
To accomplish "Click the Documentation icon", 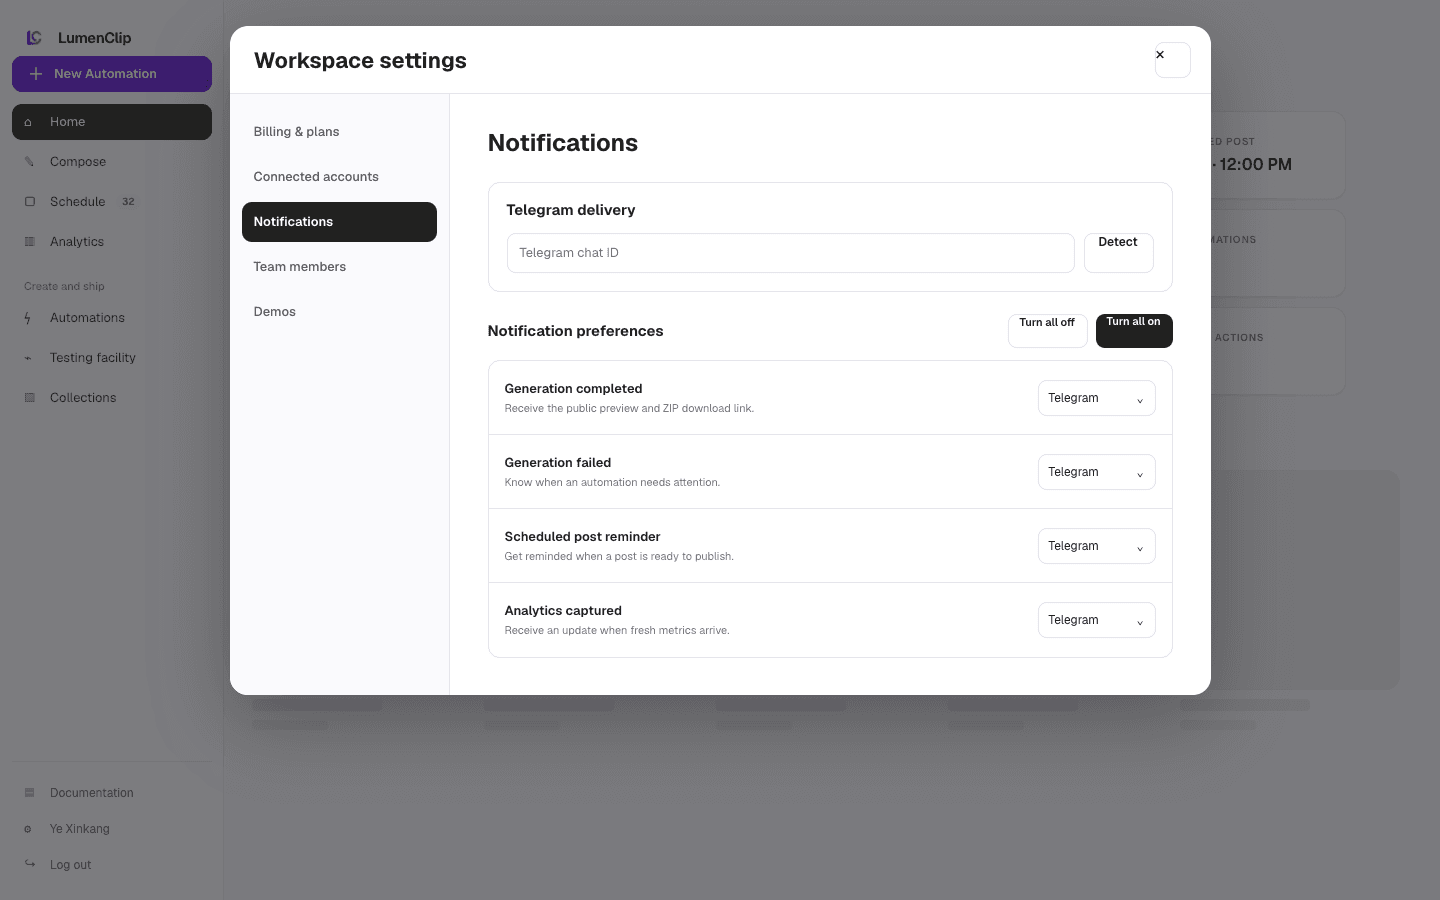I will click(29, 793).
